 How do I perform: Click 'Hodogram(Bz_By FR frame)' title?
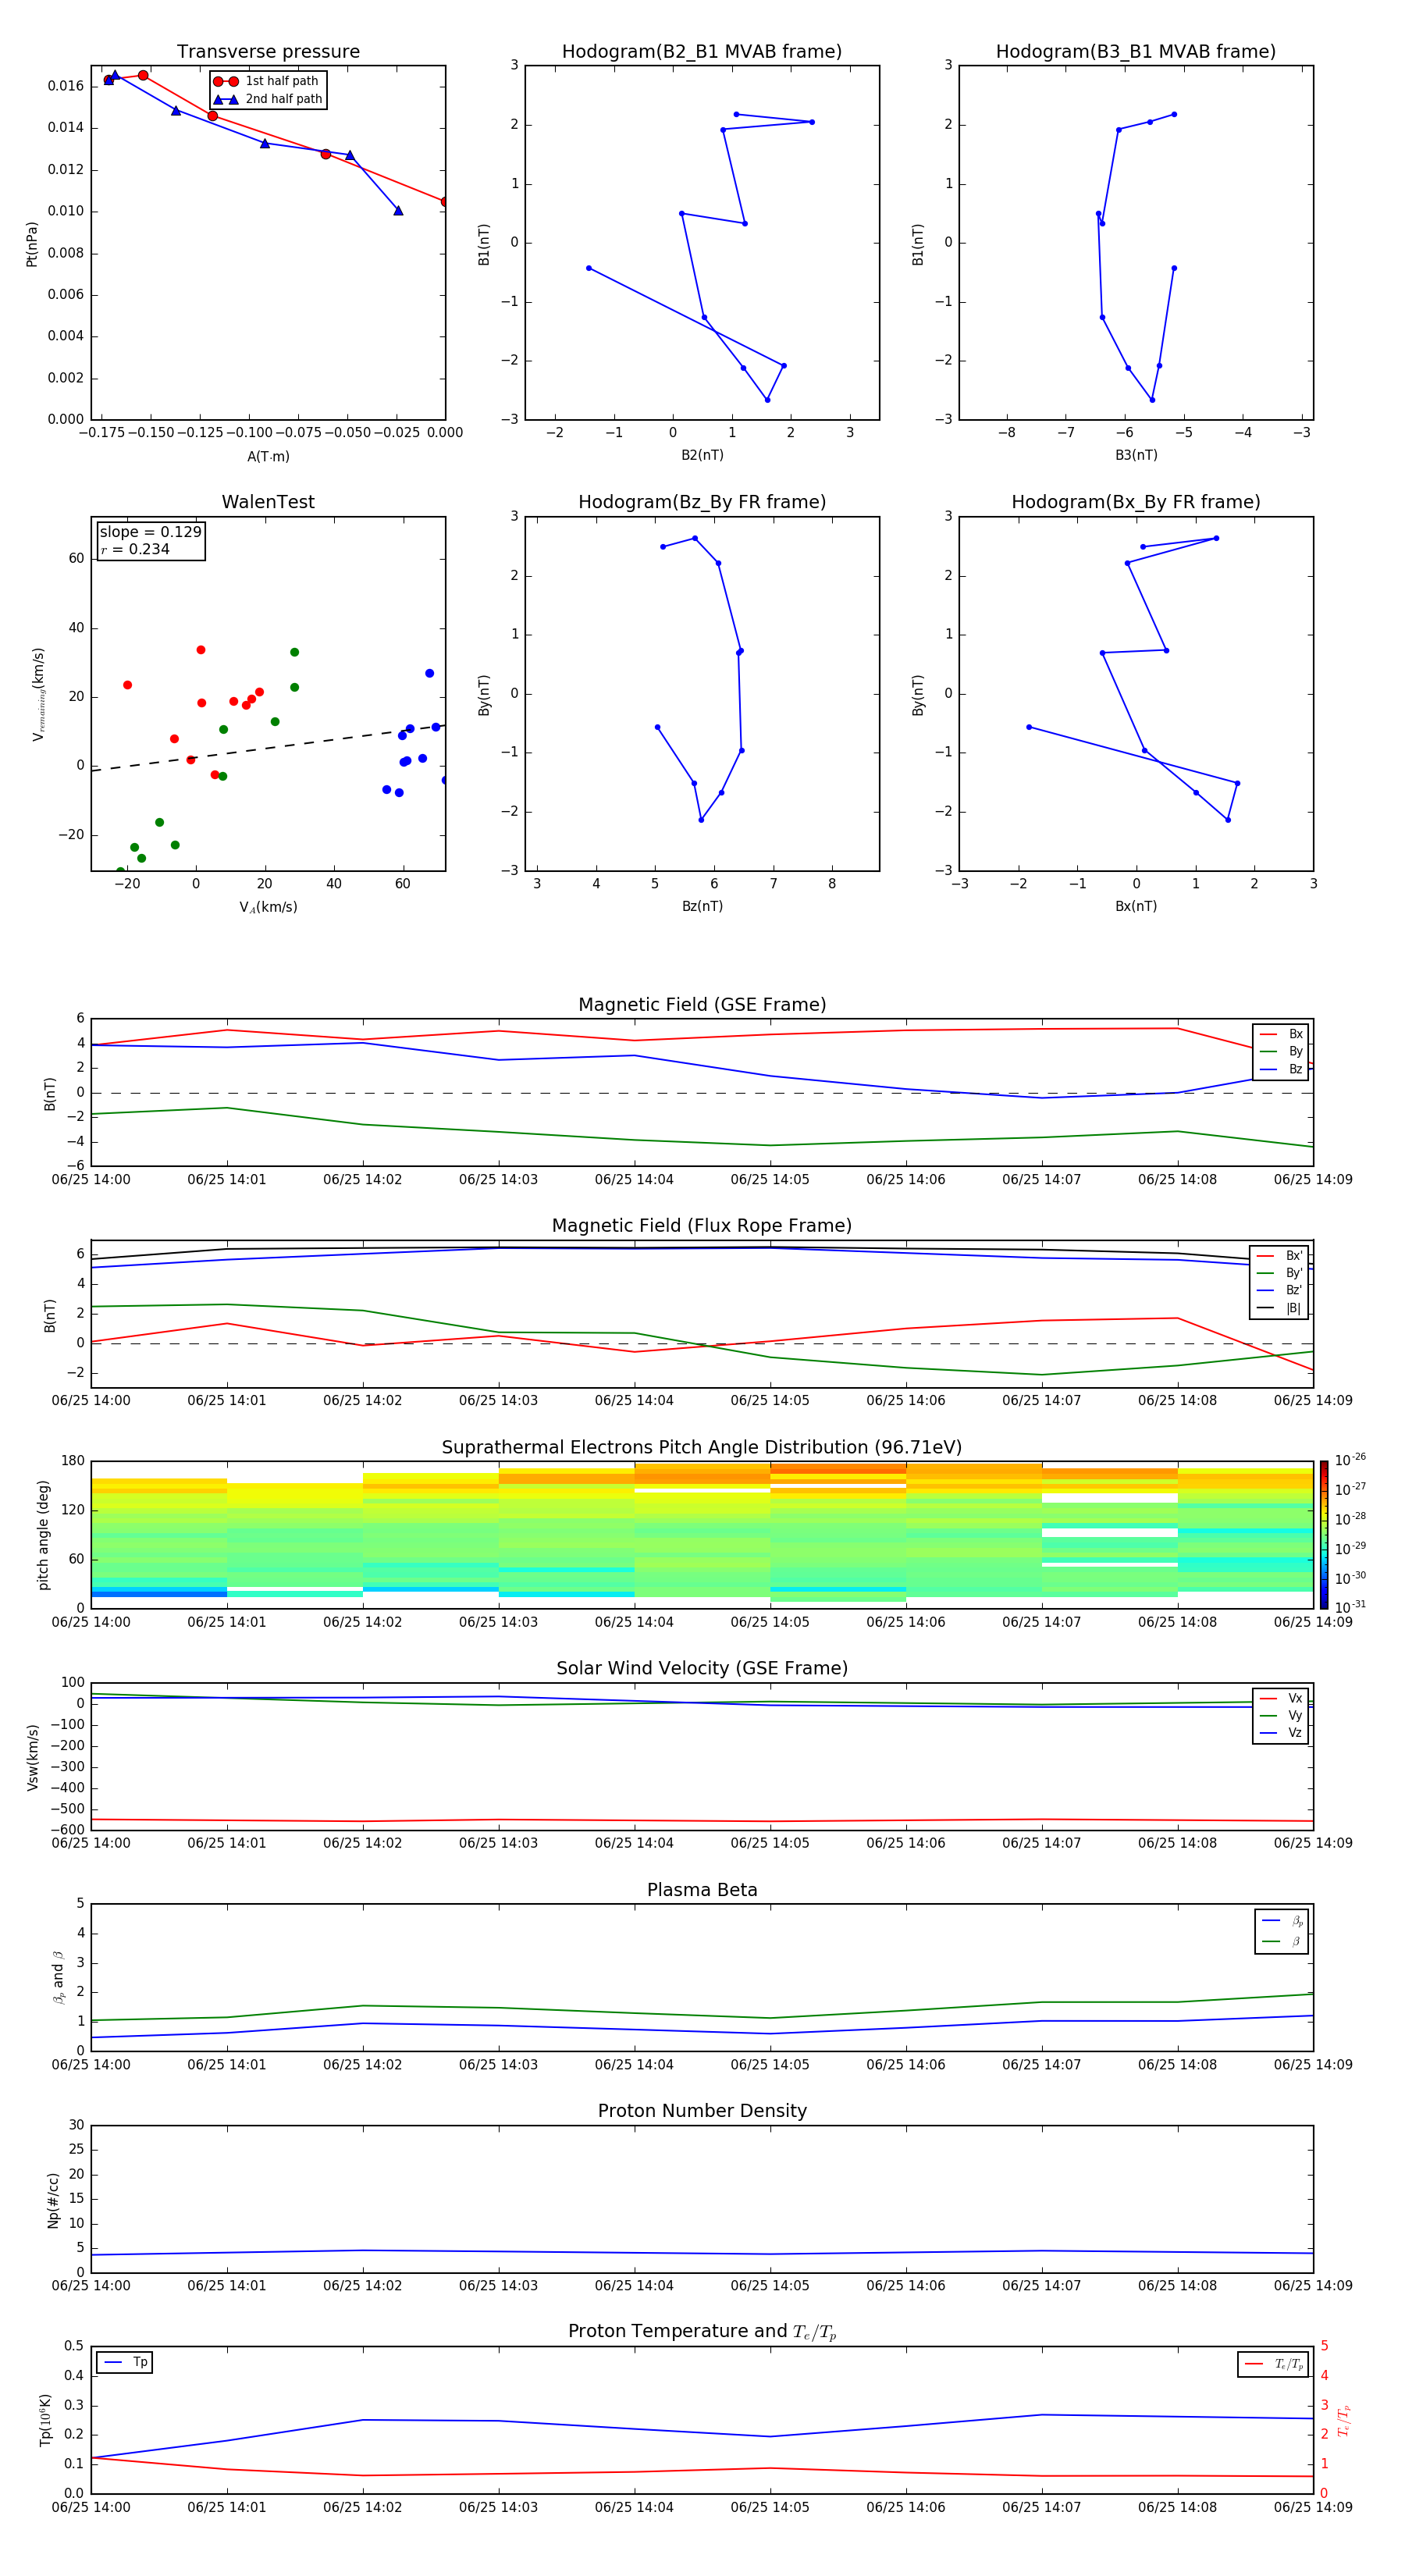702,502
